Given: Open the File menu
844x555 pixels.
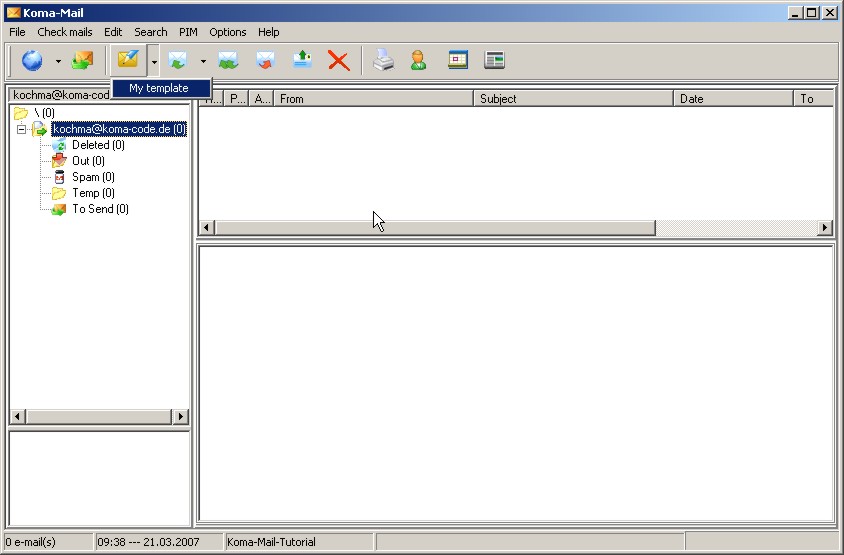Looking at the screenshot, I should point(17,32).
